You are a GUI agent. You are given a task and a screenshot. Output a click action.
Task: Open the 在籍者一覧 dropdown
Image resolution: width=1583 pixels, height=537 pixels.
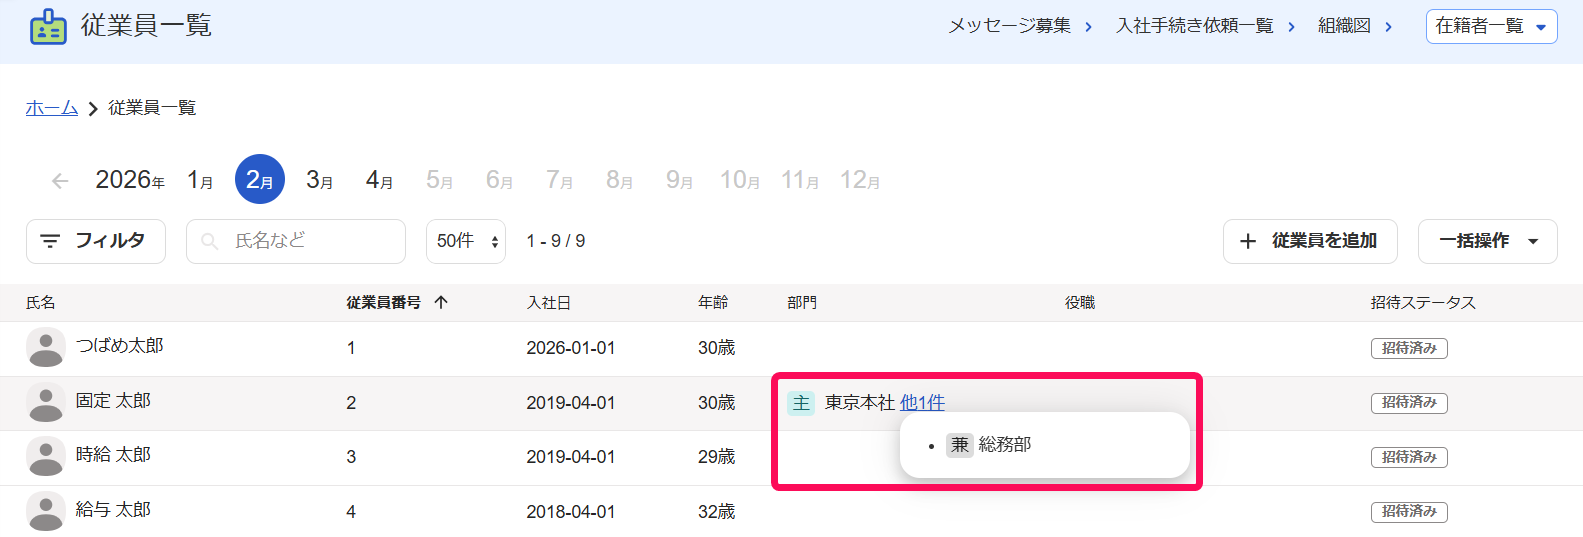(1491, 26)
